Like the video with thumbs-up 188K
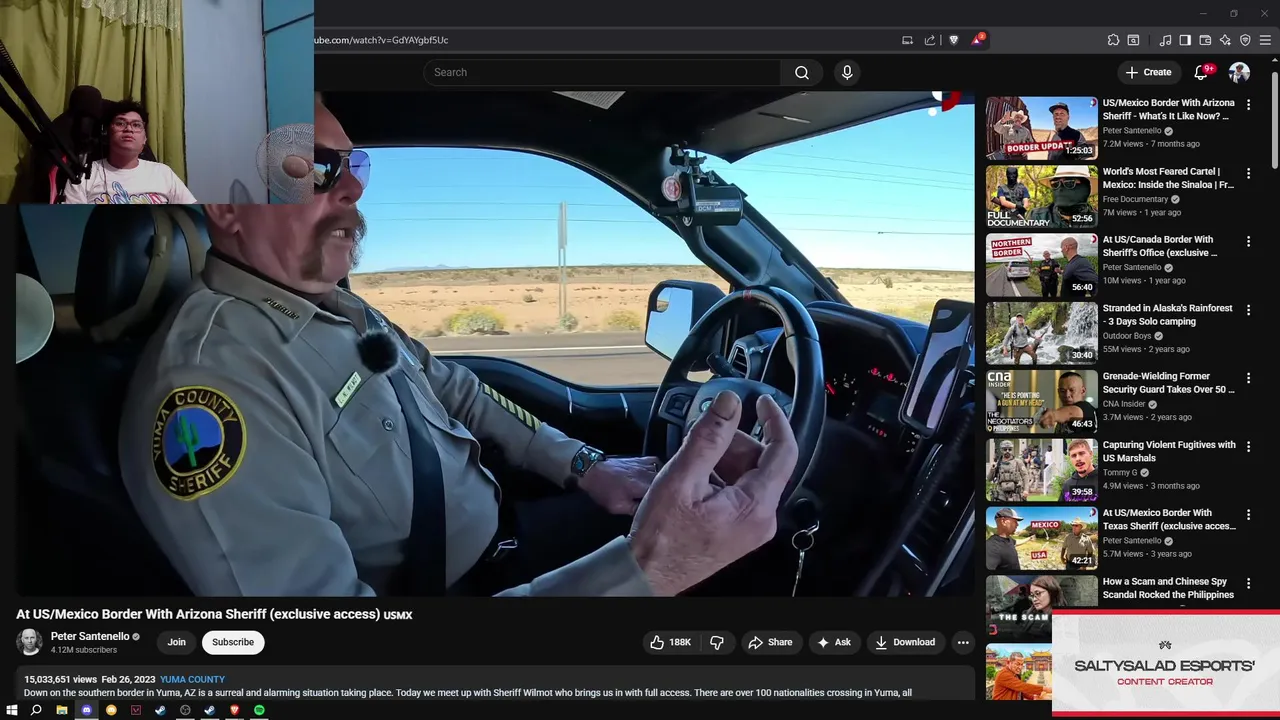The width and height of the screenshot is (1280, 720). (670, 642)
